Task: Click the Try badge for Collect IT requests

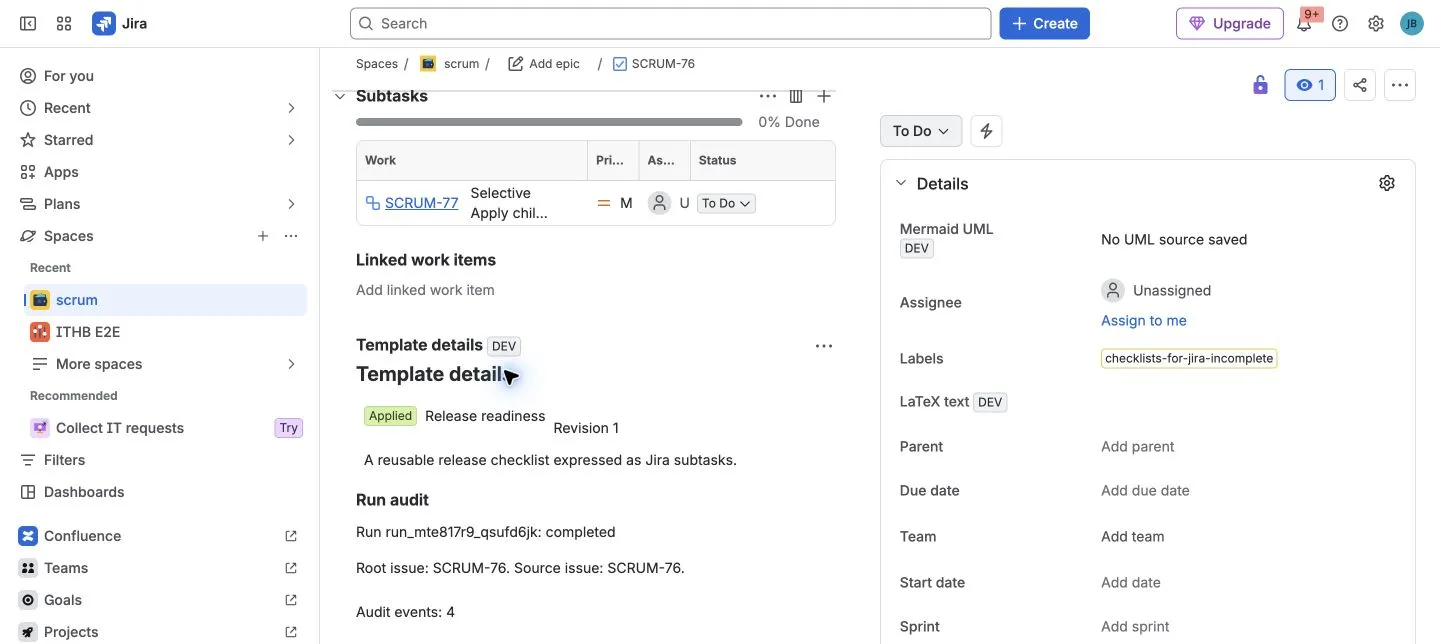Action: pyautogui.click(x=288, y=428)
